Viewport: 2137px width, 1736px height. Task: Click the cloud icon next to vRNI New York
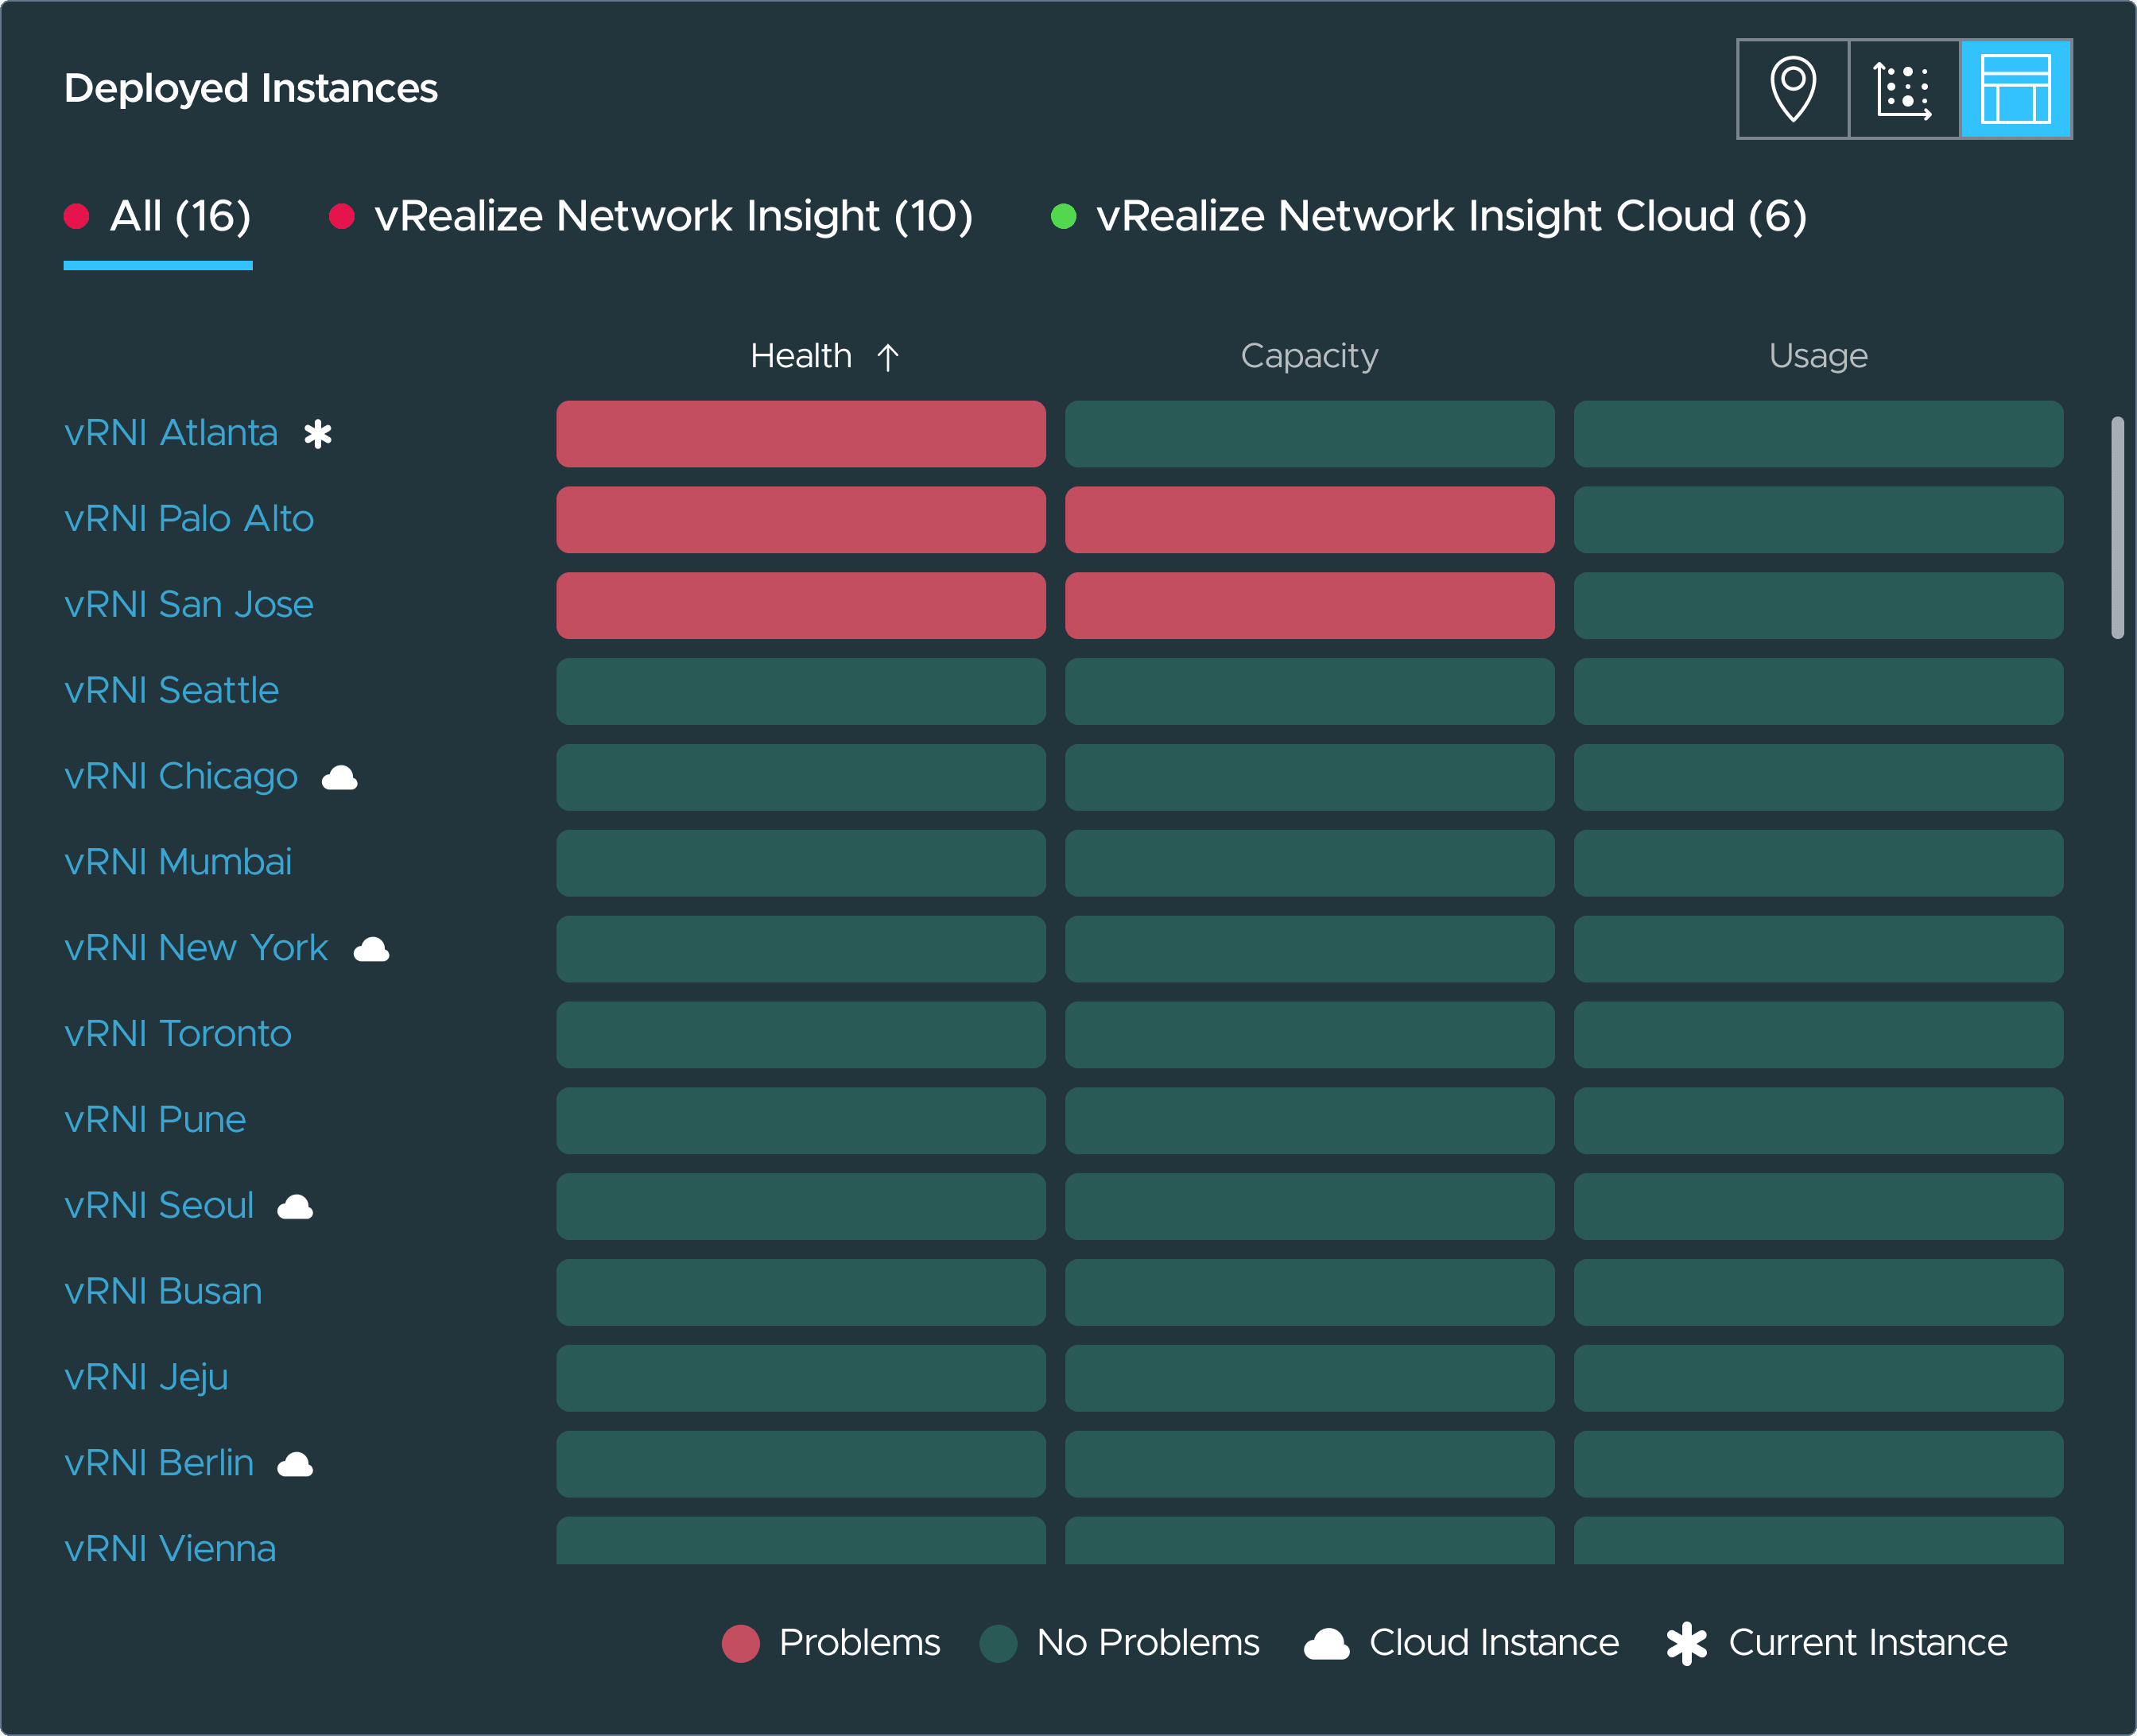click(371, 949)
